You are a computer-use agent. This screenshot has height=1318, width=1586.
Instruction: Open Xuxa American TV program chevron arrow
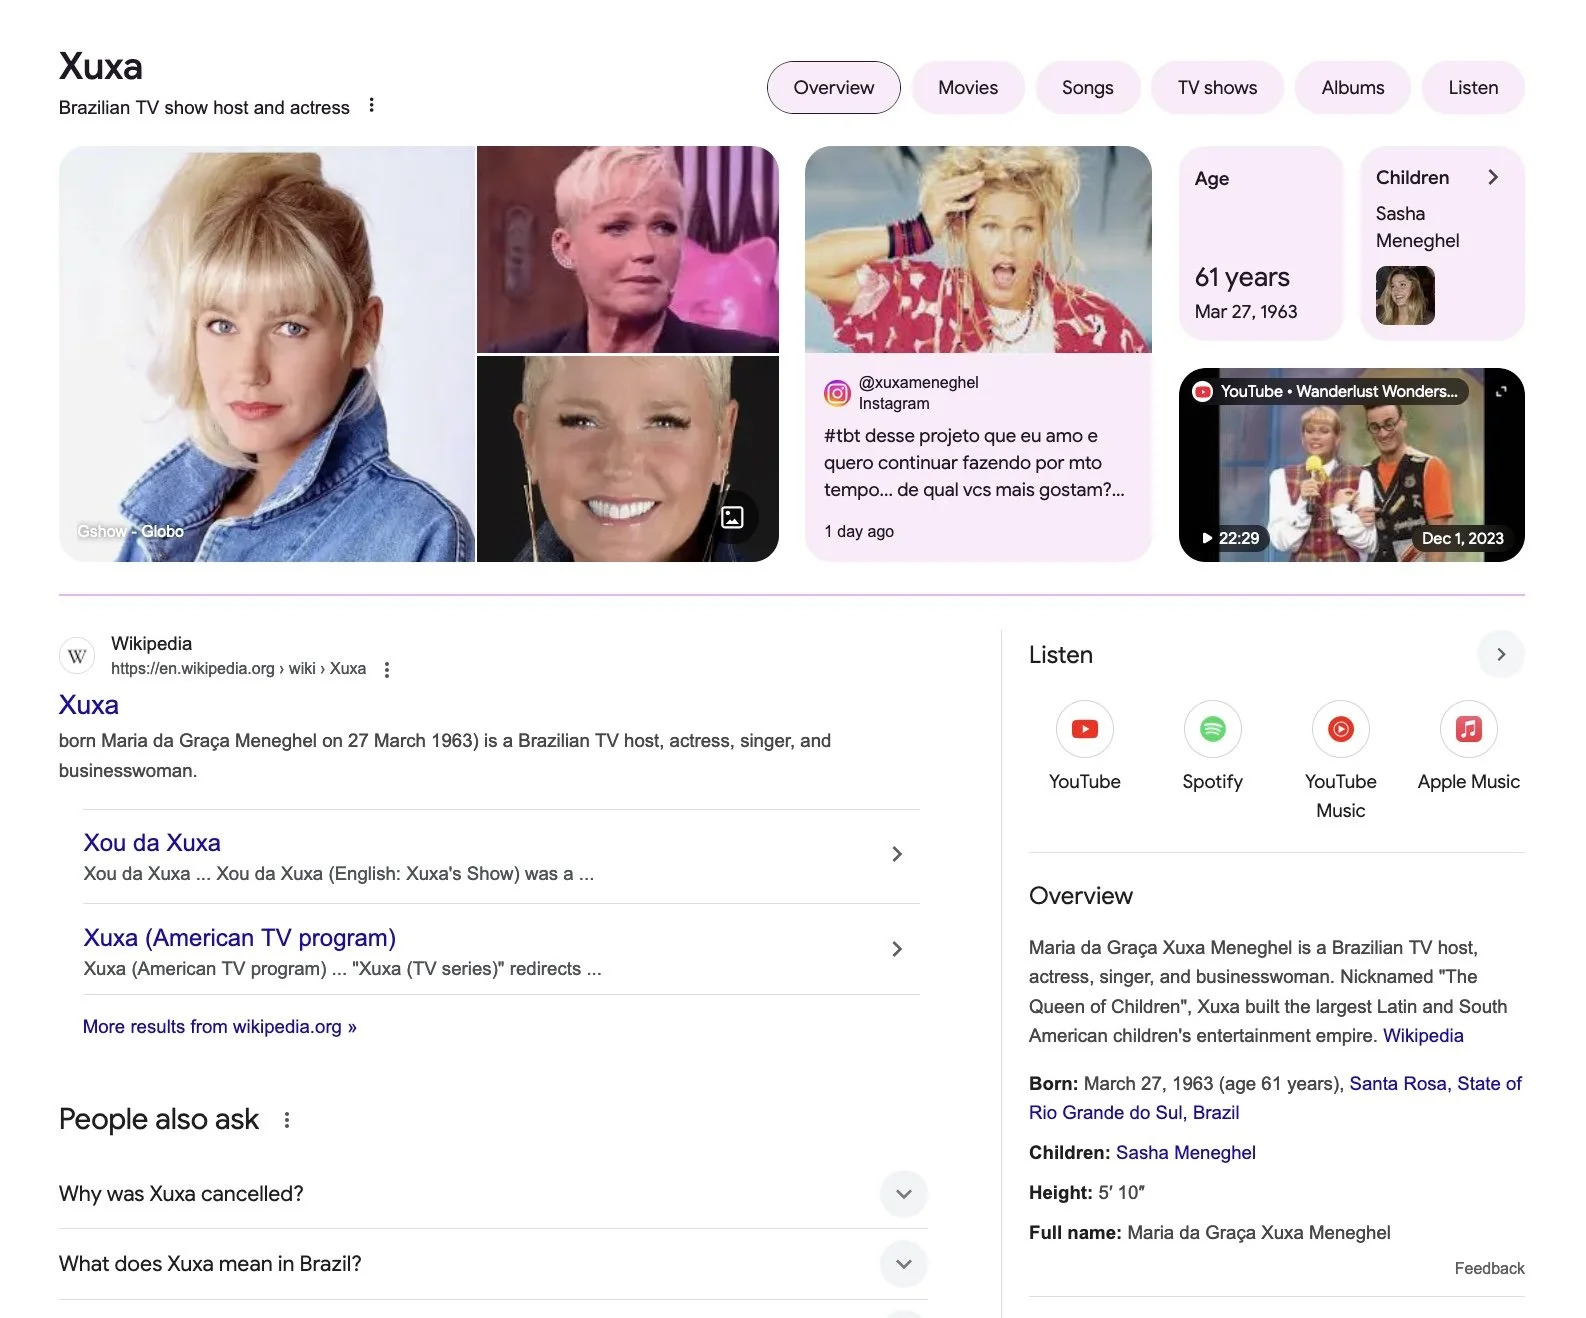(897, 948)
